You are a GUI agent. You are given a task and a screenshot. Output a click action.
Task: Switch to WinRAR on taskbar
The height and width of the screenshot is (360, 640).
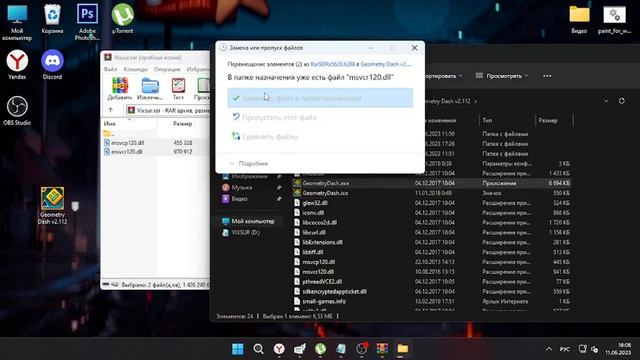click(x=382, y=349)
